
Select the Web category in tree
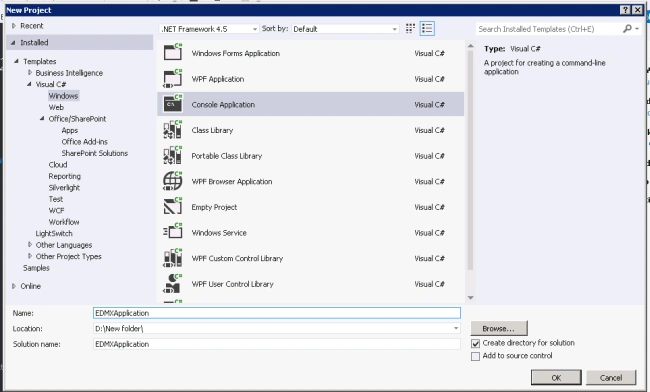coord(56,107)
